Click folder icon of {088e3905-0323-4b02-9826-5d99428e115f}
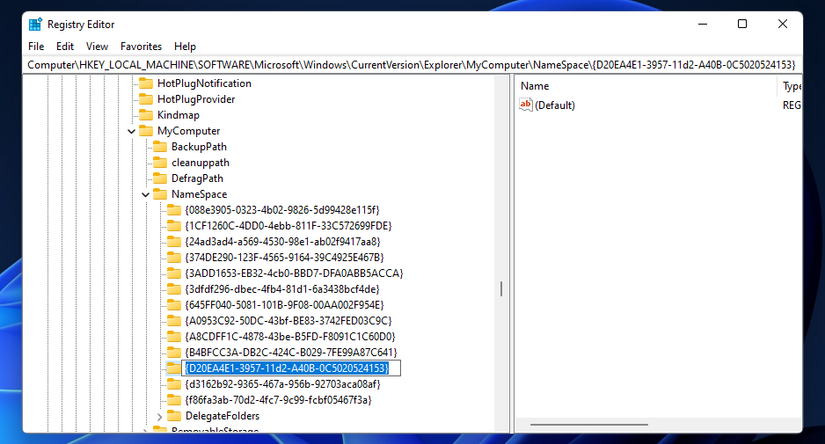Viewport: 825px width, 444px height. [x=174, y=210]
